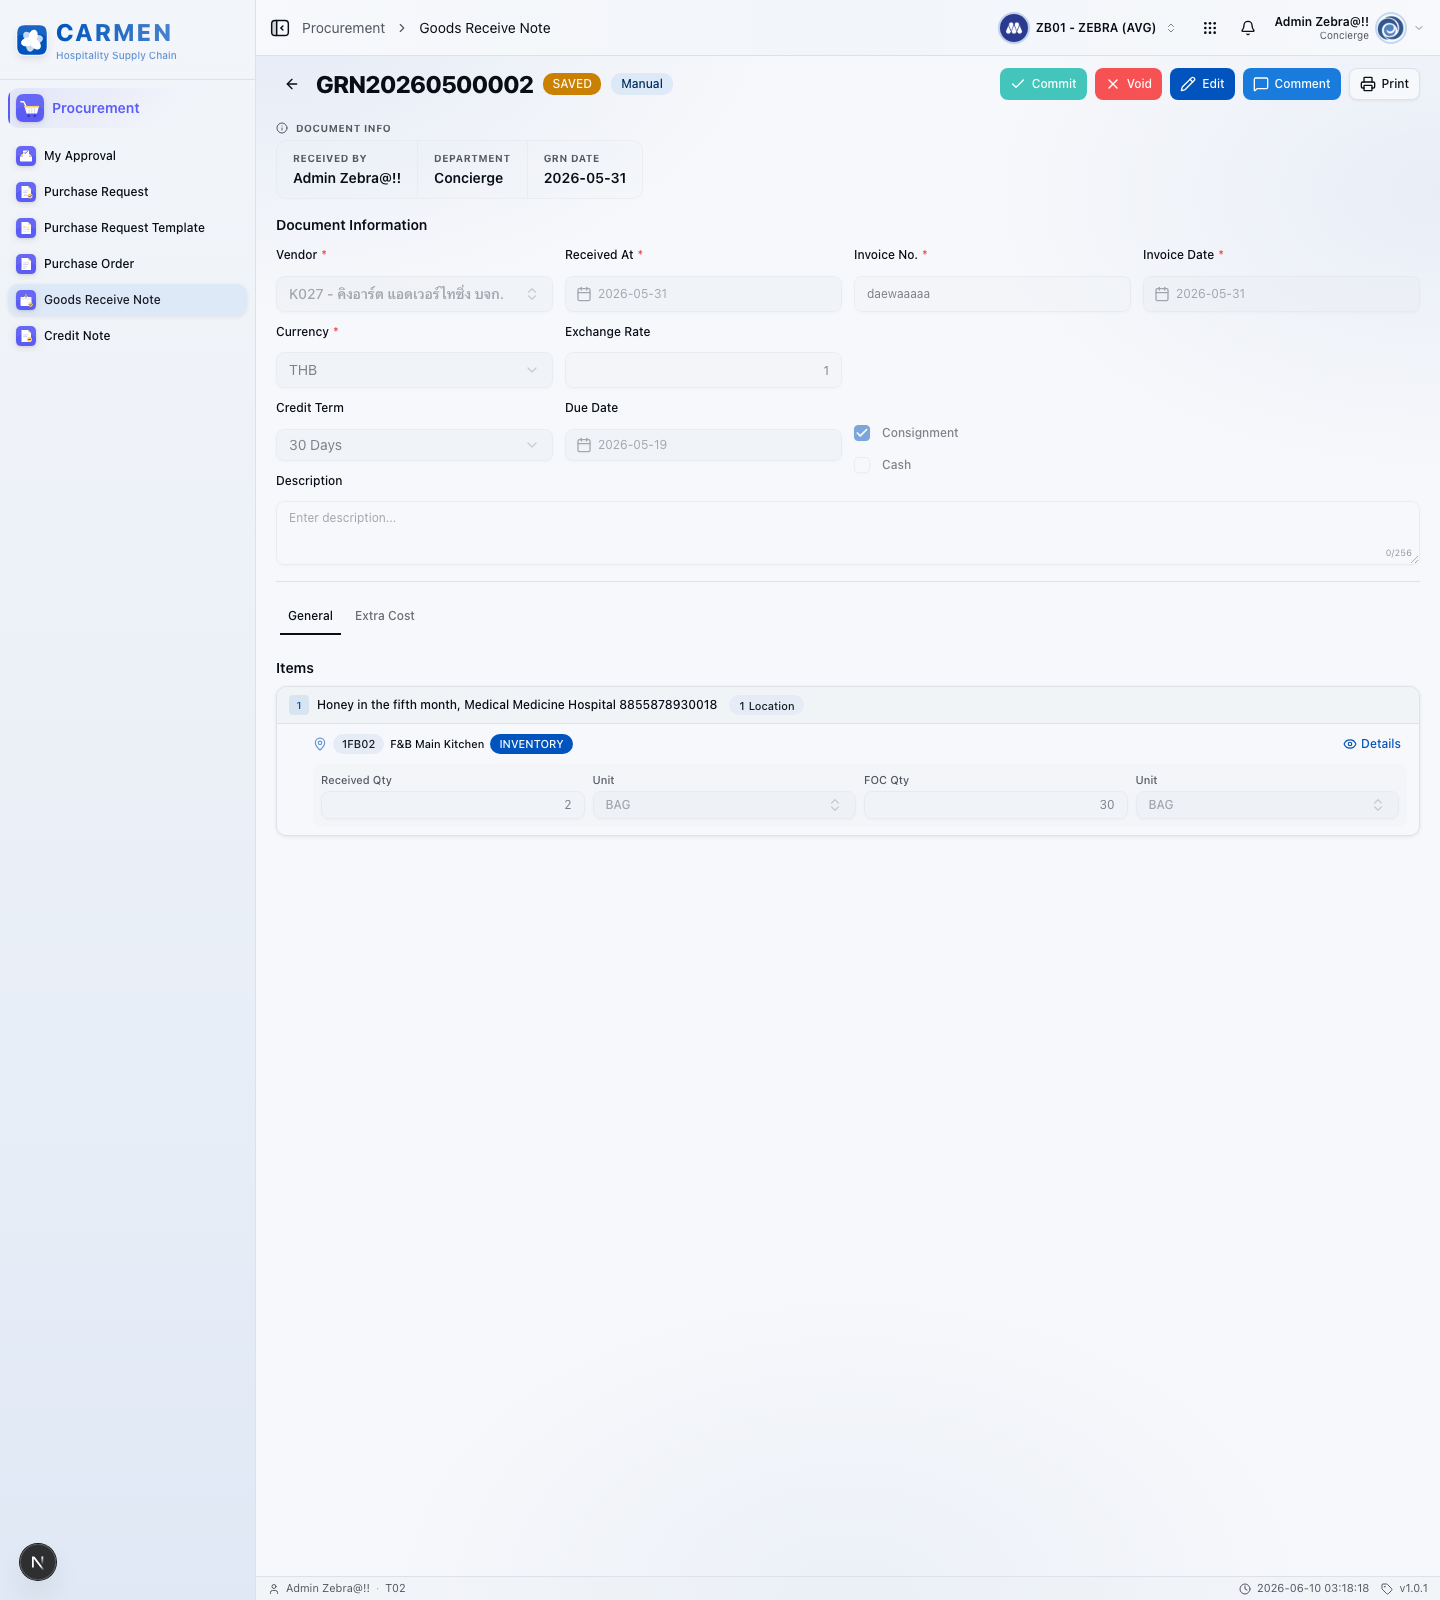The image size is (1440, 1600).
Task: Click the Edit button
Action: [x=1202, y=84]
